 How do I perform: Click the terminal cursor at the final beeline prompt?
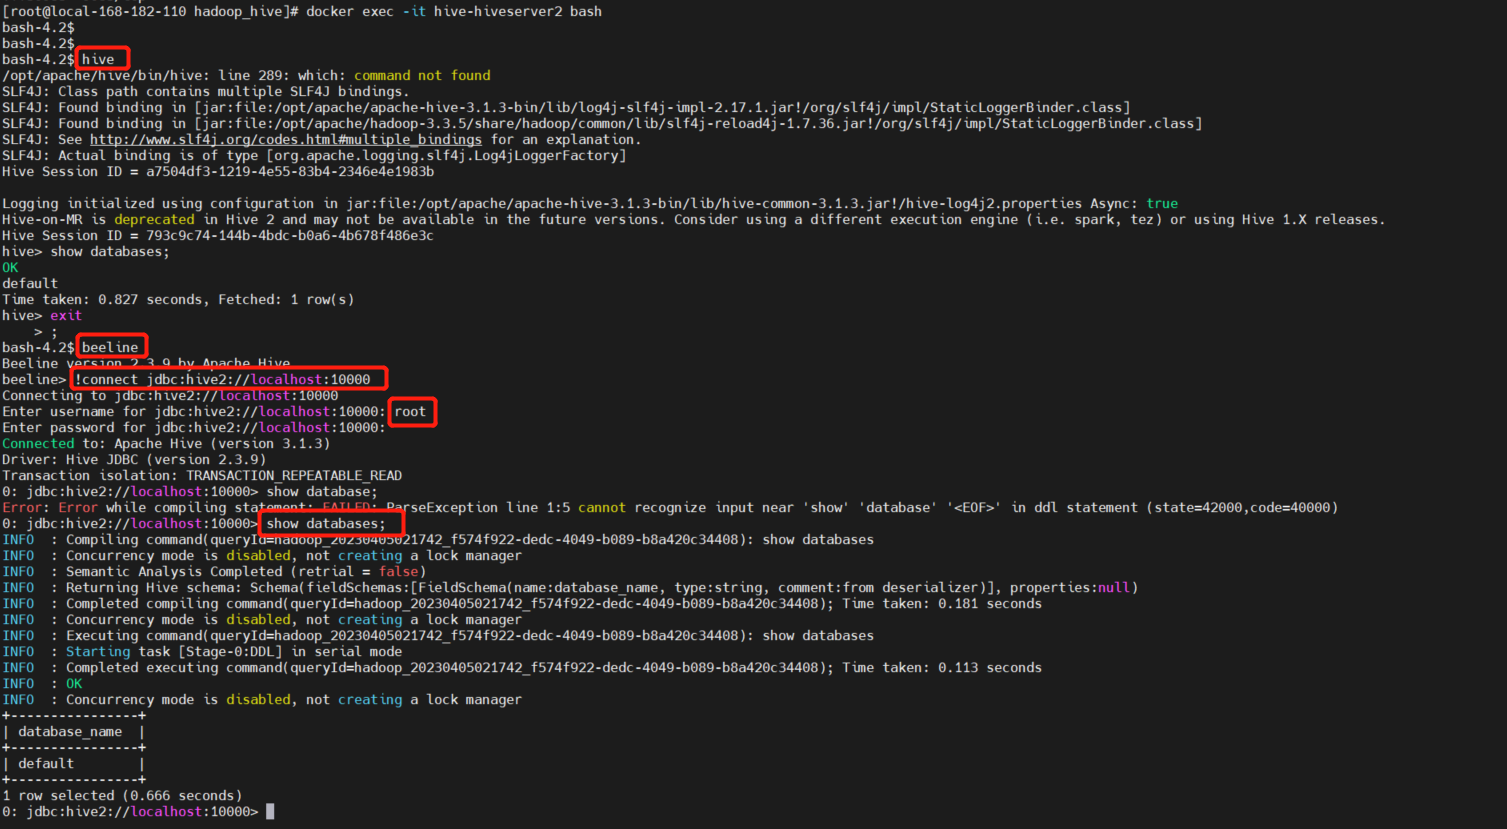(x=270, y=812)
